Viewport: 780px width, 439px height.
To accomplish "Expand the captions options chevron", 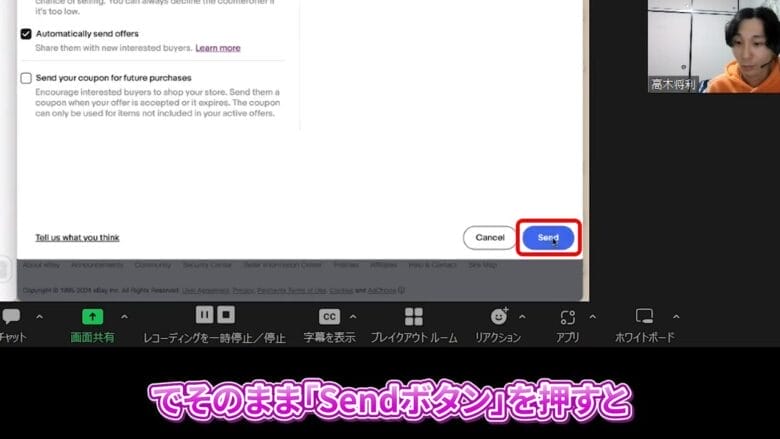I will 353,317.
